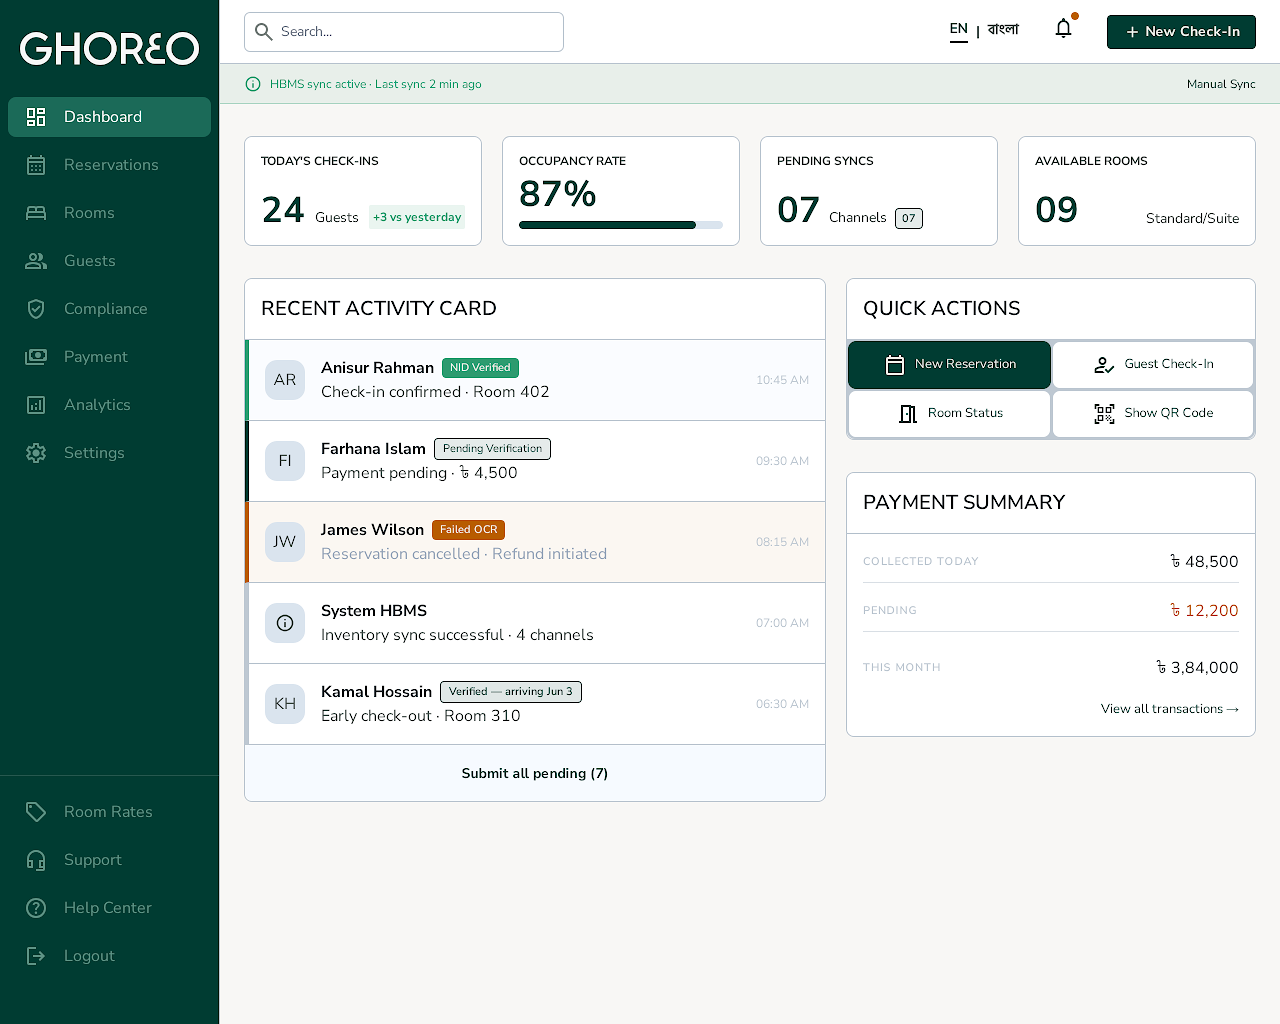
Task: Click the Collected Today ৳ 48,500 amount
Action: point(1204,562)
